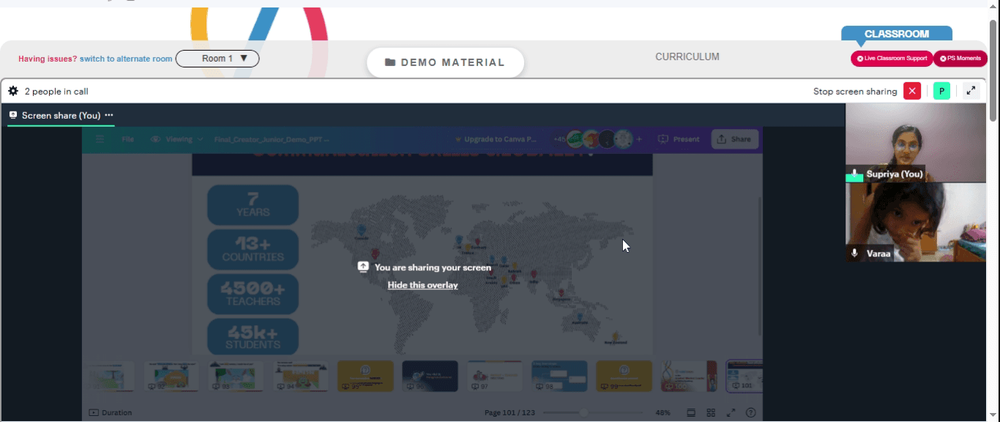Open the Room 1 dropdown
Viewport: 1000px width, 422px height.
point(217,59)
